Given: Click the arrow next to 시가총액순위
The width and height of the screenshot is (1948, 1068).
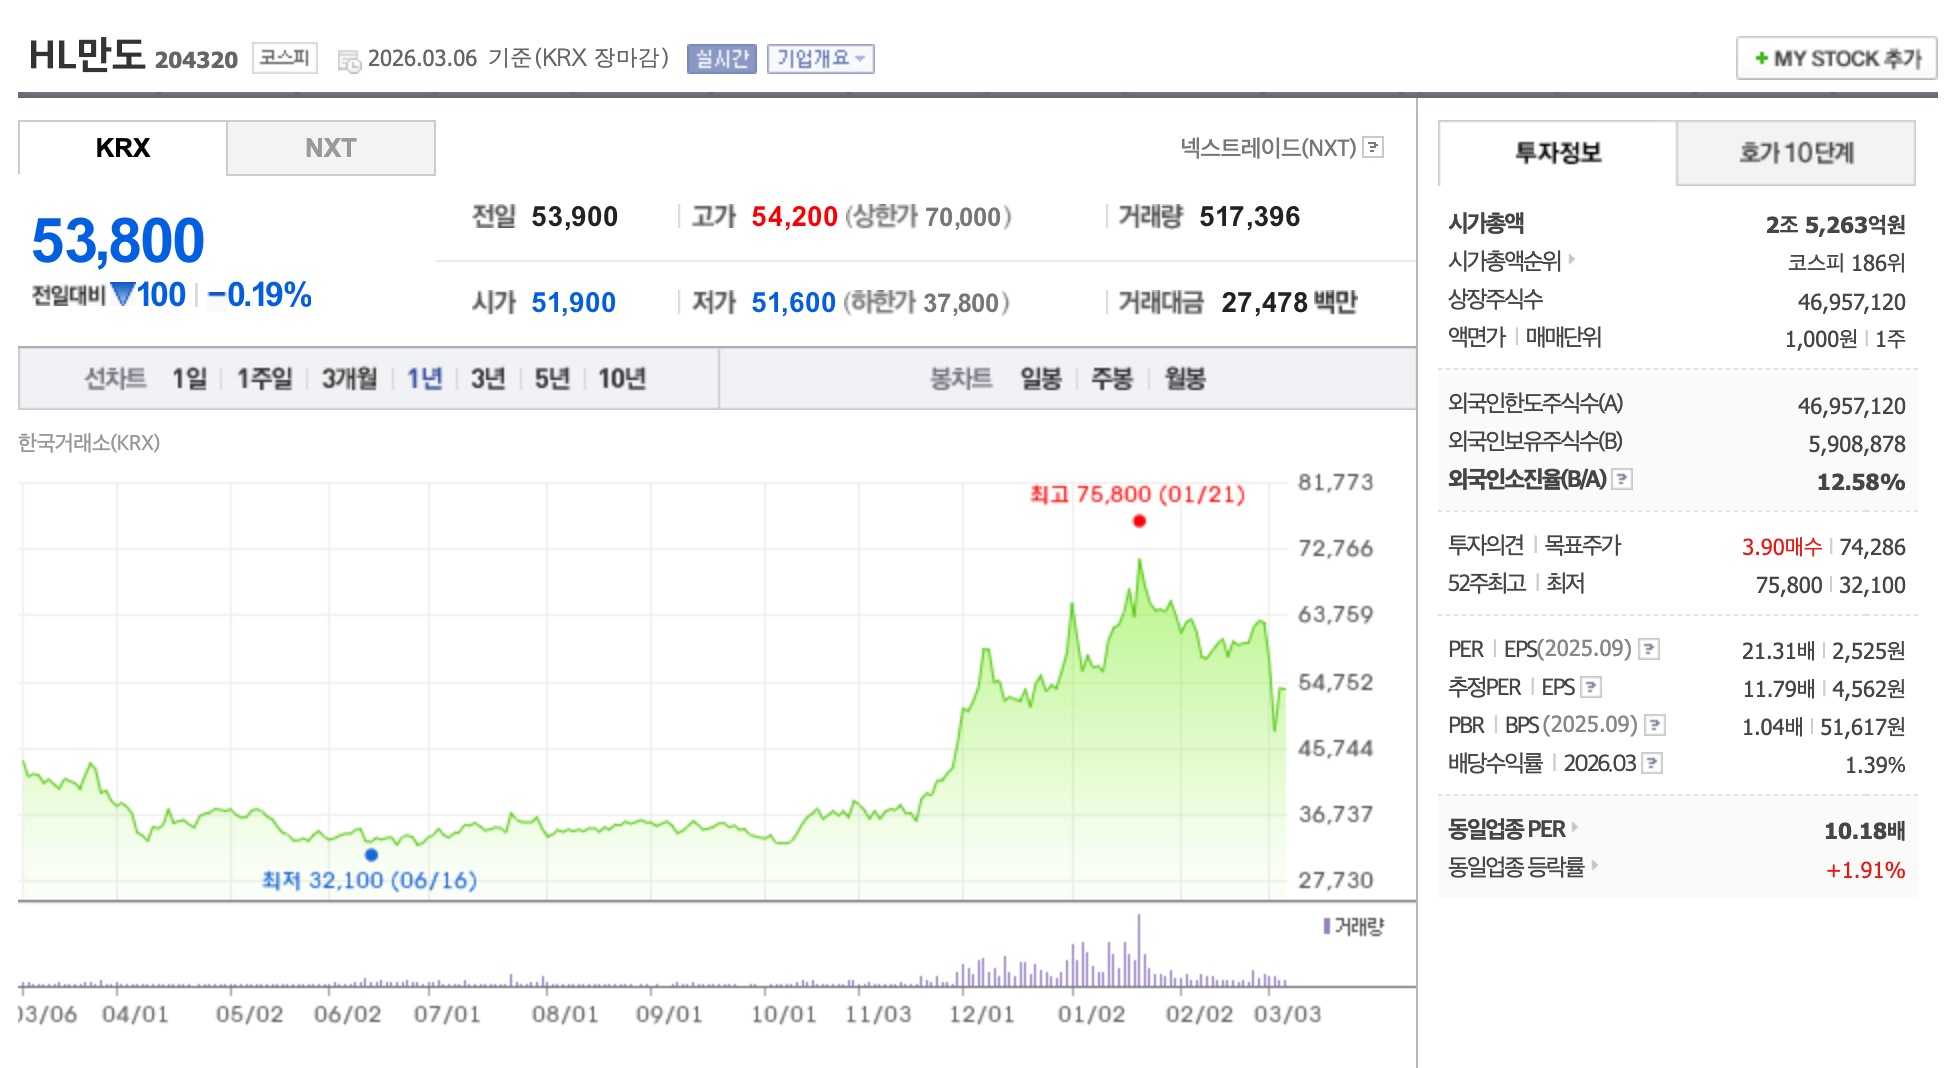Looking at the screenshot, I should click(x=1572, y=259).
